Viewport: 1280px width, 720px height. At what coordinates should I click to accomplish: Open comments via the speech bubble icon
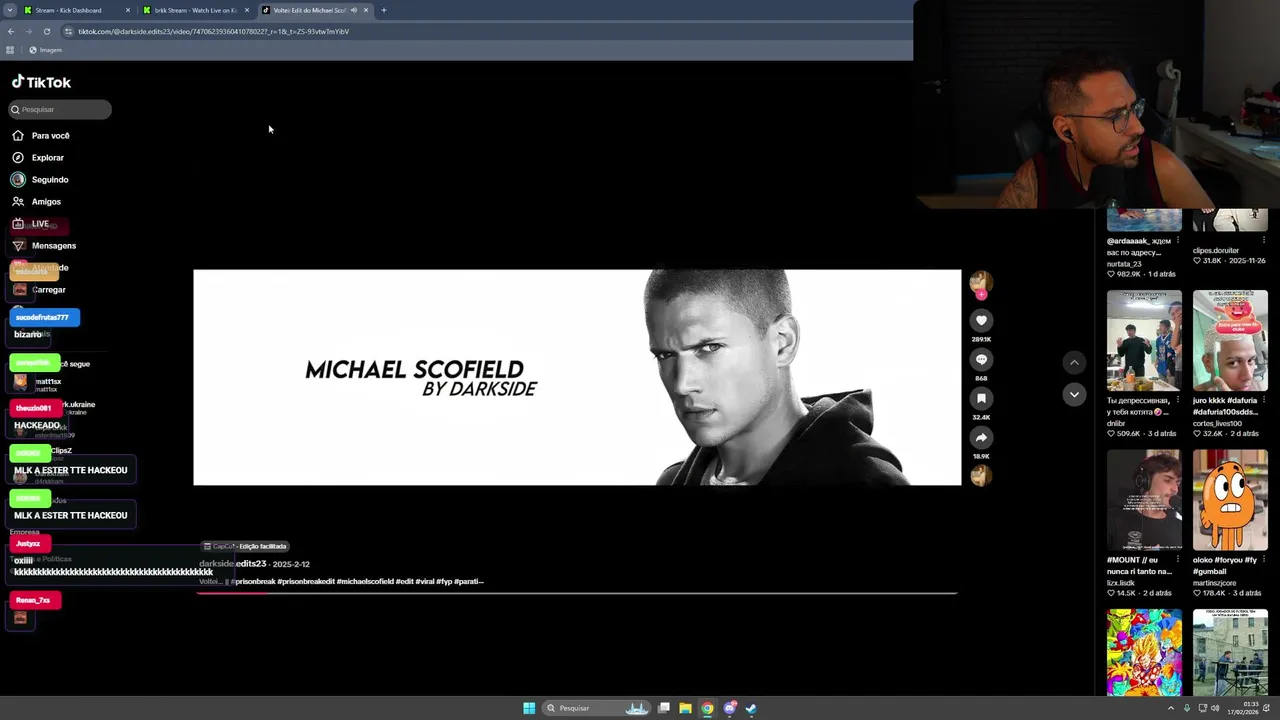981,359
